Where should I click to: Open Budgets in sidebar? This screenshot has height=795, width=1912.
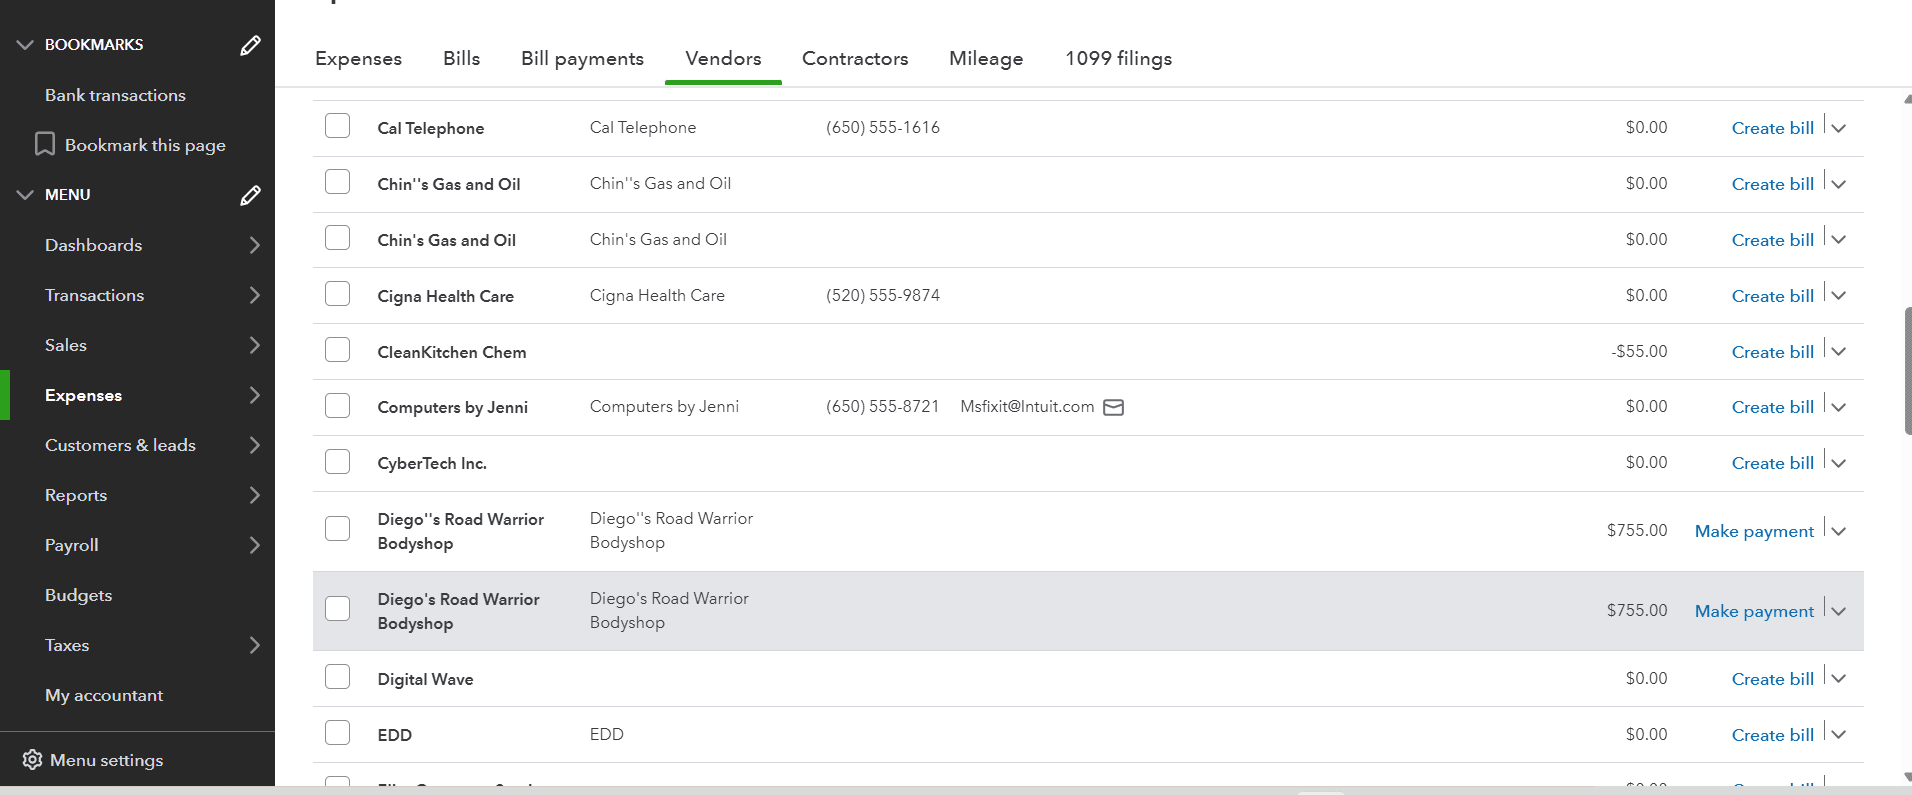coord(78,595)
